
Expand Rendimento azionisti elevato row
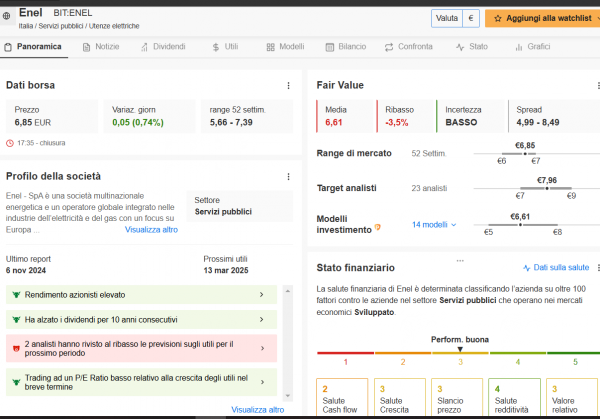click(x=141, y=295)
